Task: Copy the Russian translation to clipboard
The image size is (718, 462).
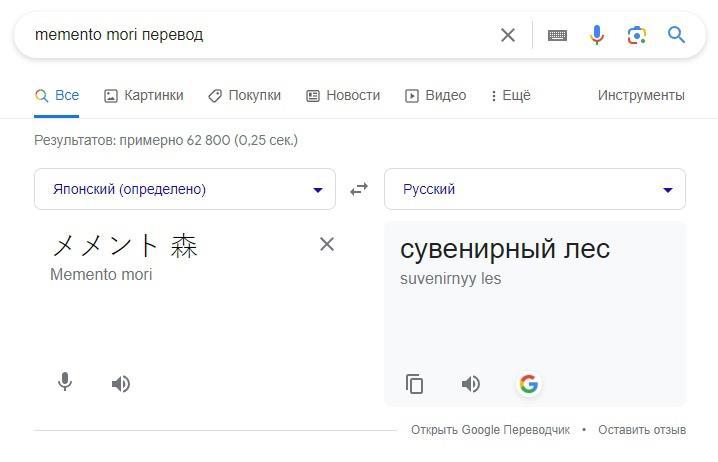Action: coord(414,384)
